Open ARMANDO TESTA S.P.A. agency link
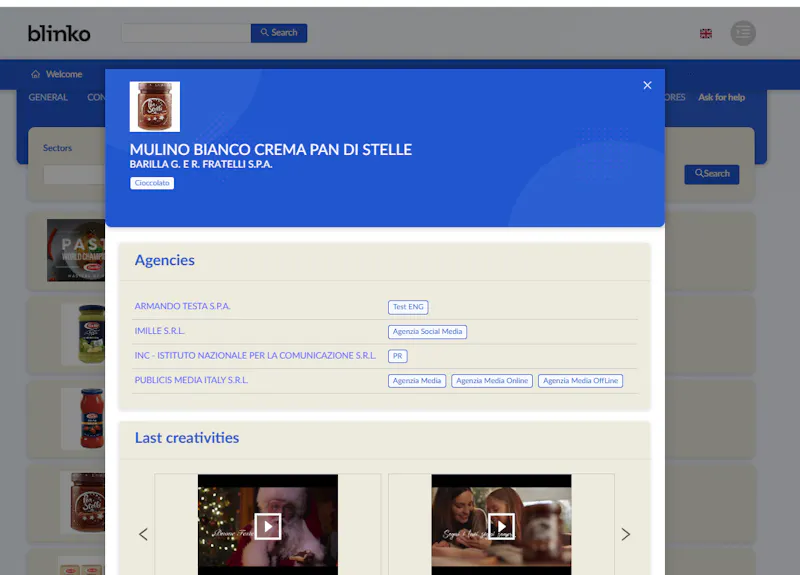Viewport: 800px width, 575px height. [x=182, y=306]
